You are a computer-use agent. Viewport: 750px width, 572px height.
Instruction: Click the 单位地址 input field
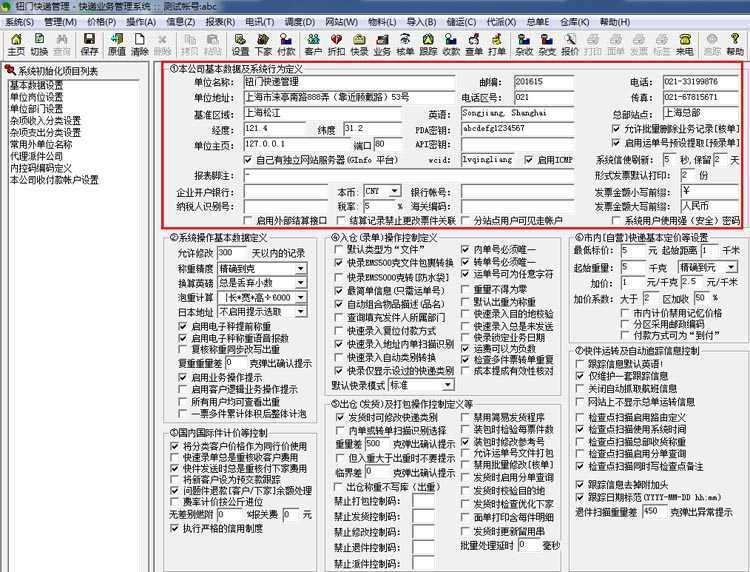(349, 98)
